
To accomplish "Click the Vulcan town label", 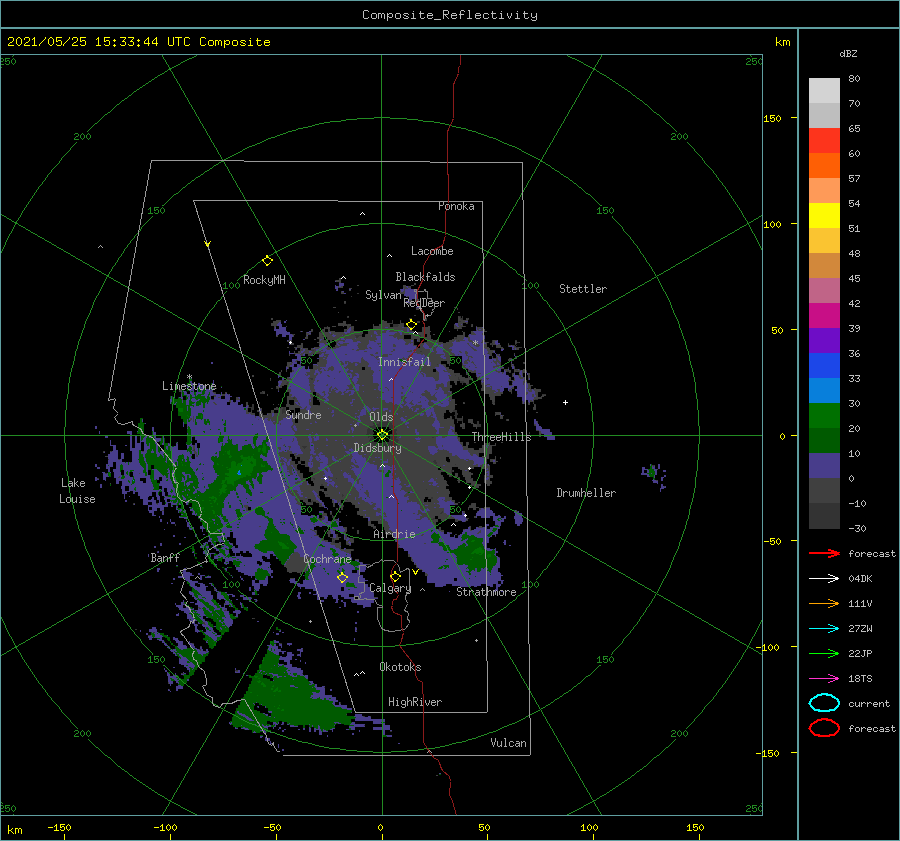I will [508, 743].
